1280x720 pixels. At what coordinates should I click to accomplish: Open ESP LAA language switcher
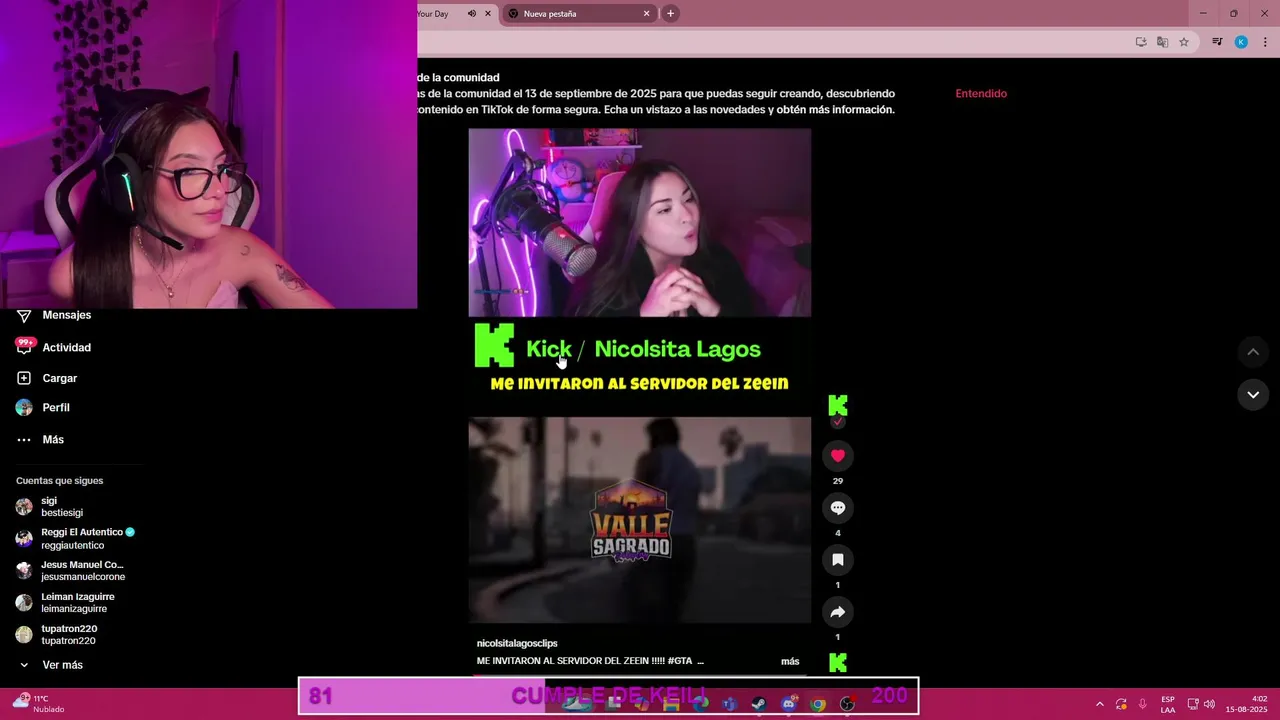(1168, 704)
